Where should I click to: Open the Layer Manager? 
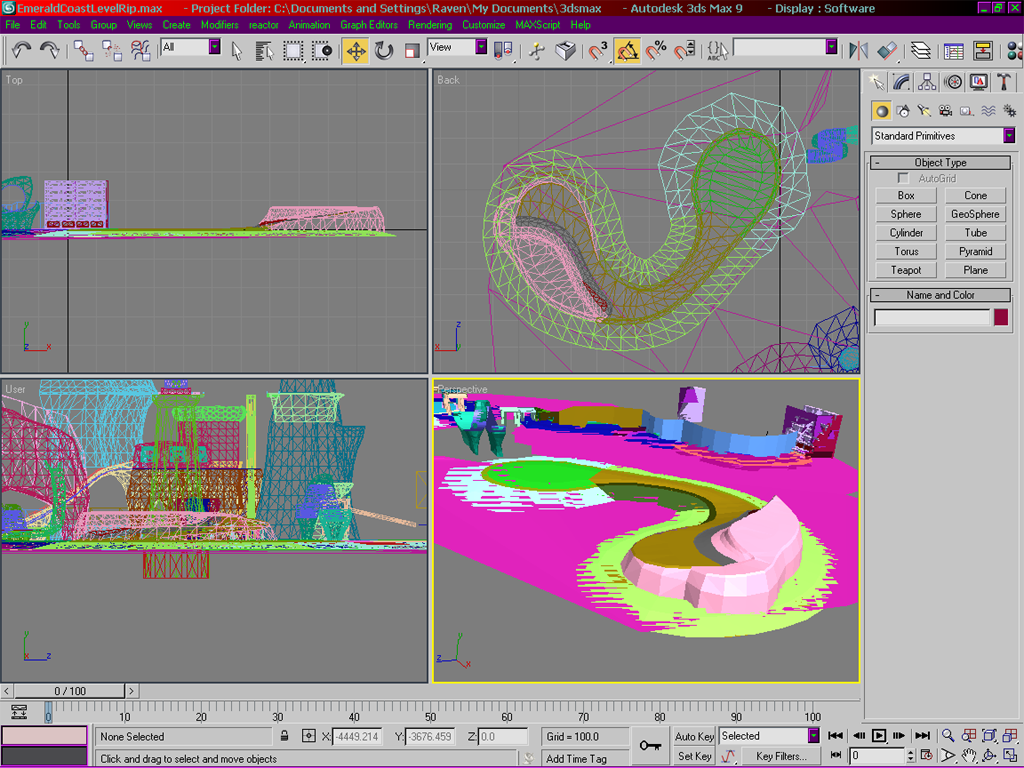click(921, 50)
